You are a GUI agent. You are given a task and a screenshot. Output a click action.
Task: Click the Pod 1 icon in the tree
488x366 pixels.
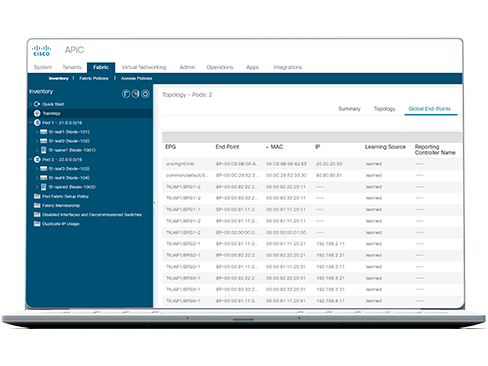[x=37, y=123]
